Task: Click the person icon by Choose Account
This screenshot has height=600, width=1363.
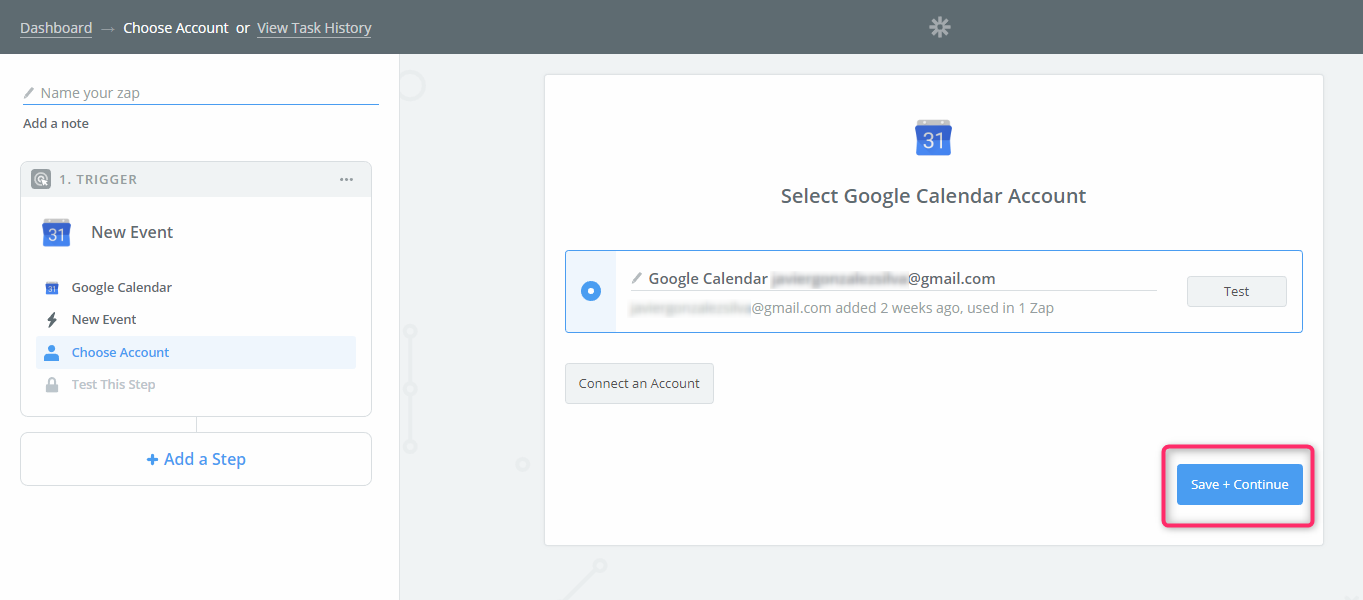Action: coord(52,352)
